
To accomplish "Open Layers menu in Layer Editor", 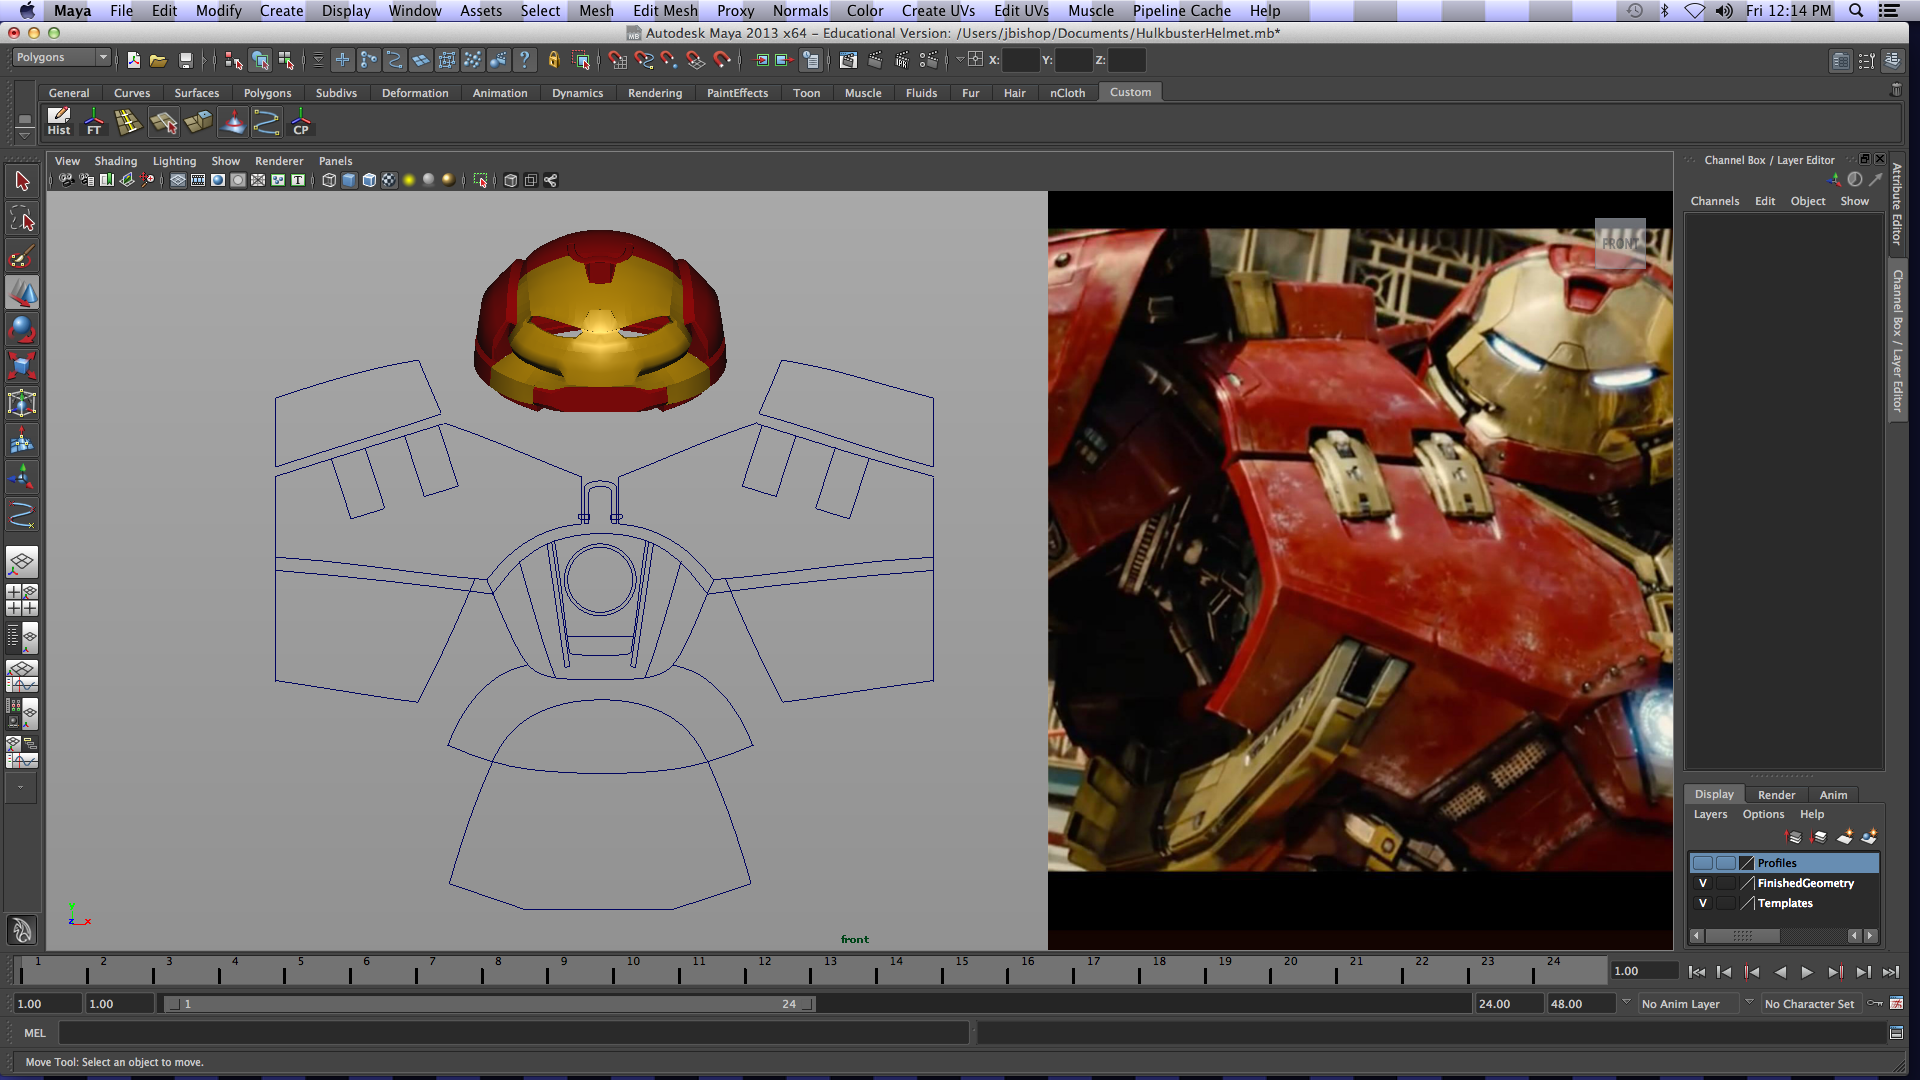I will coord(1711,814).
